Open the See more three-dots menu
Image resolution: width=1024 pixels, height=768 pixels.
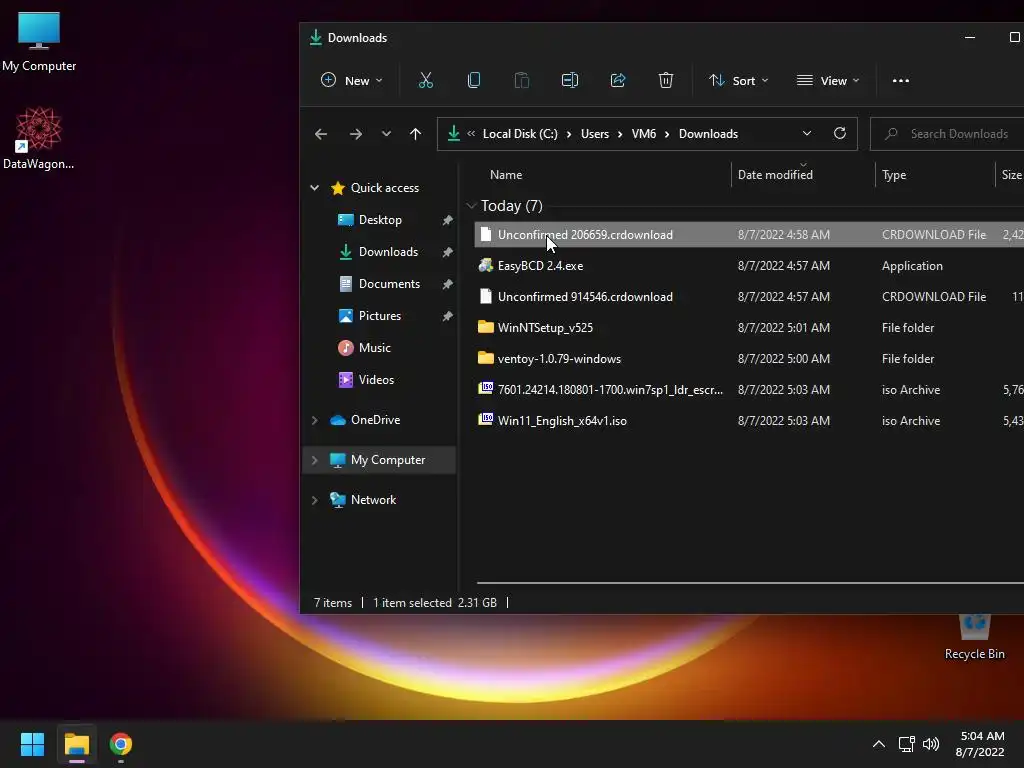click(x=901, y=80)
